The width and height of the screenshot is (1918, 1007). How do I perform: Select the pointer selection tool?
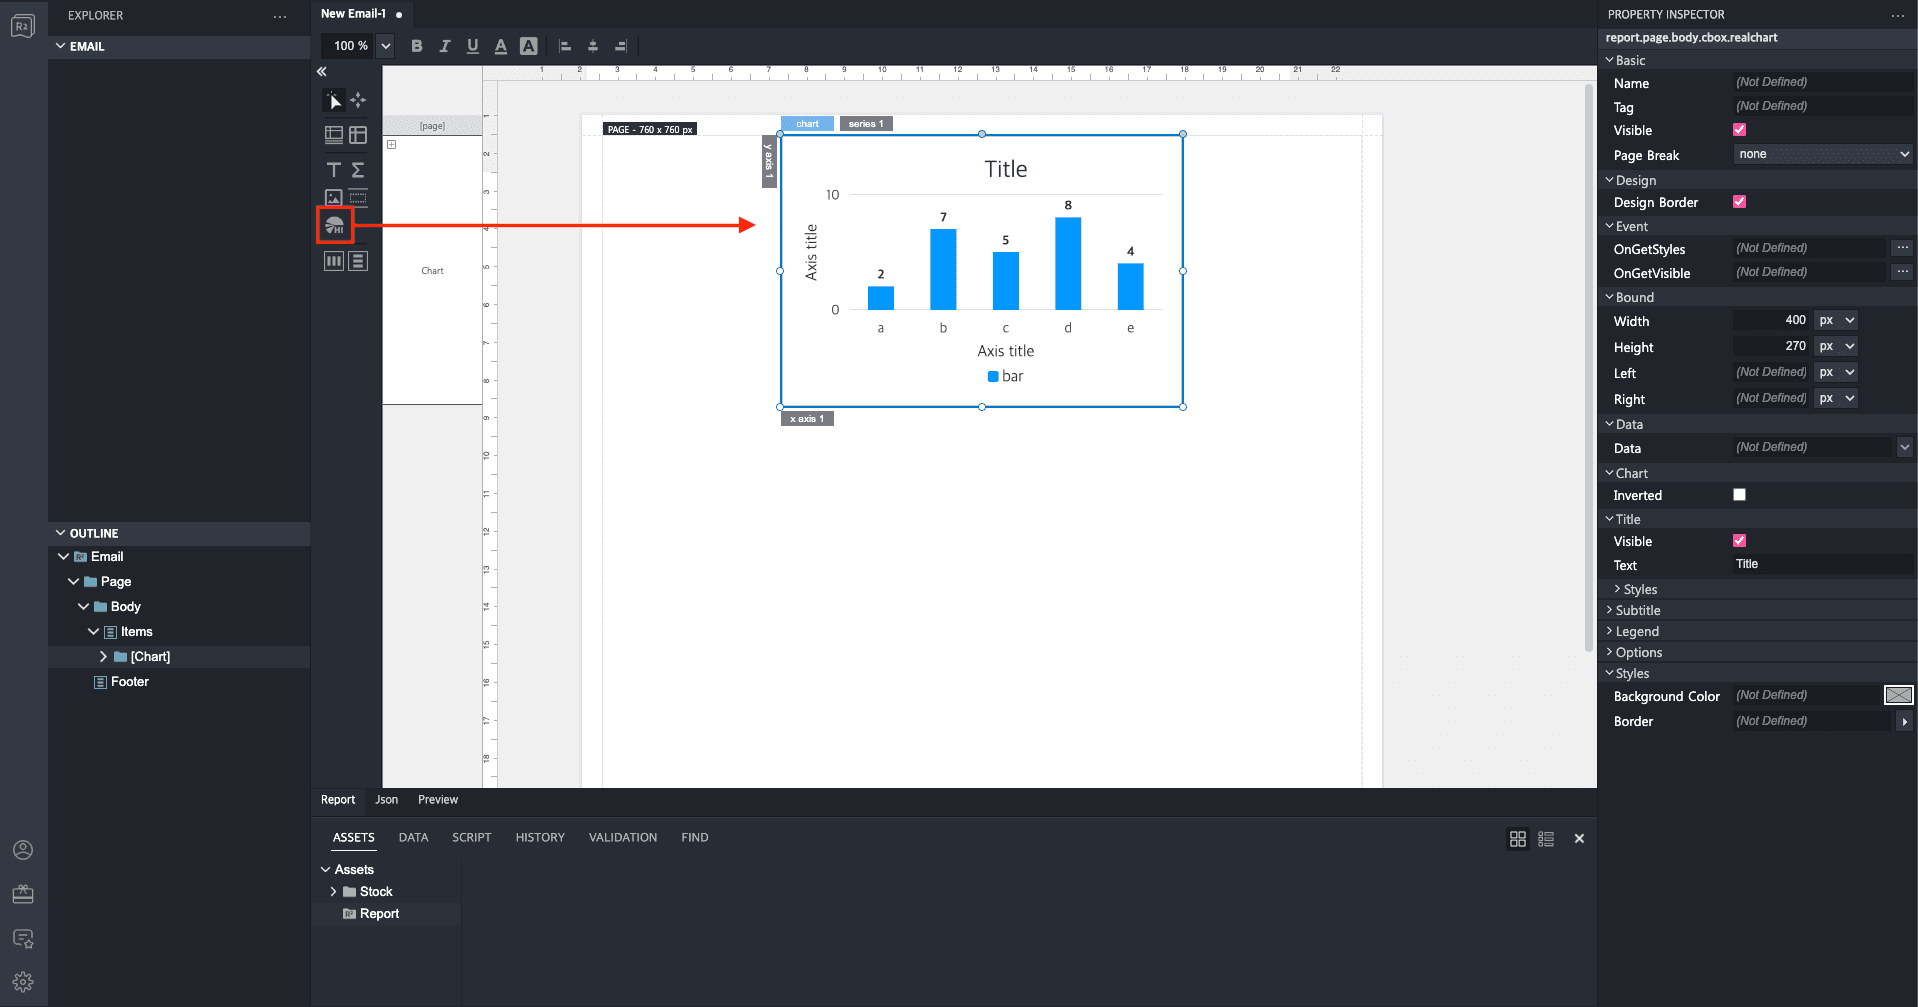click(334, 101)
